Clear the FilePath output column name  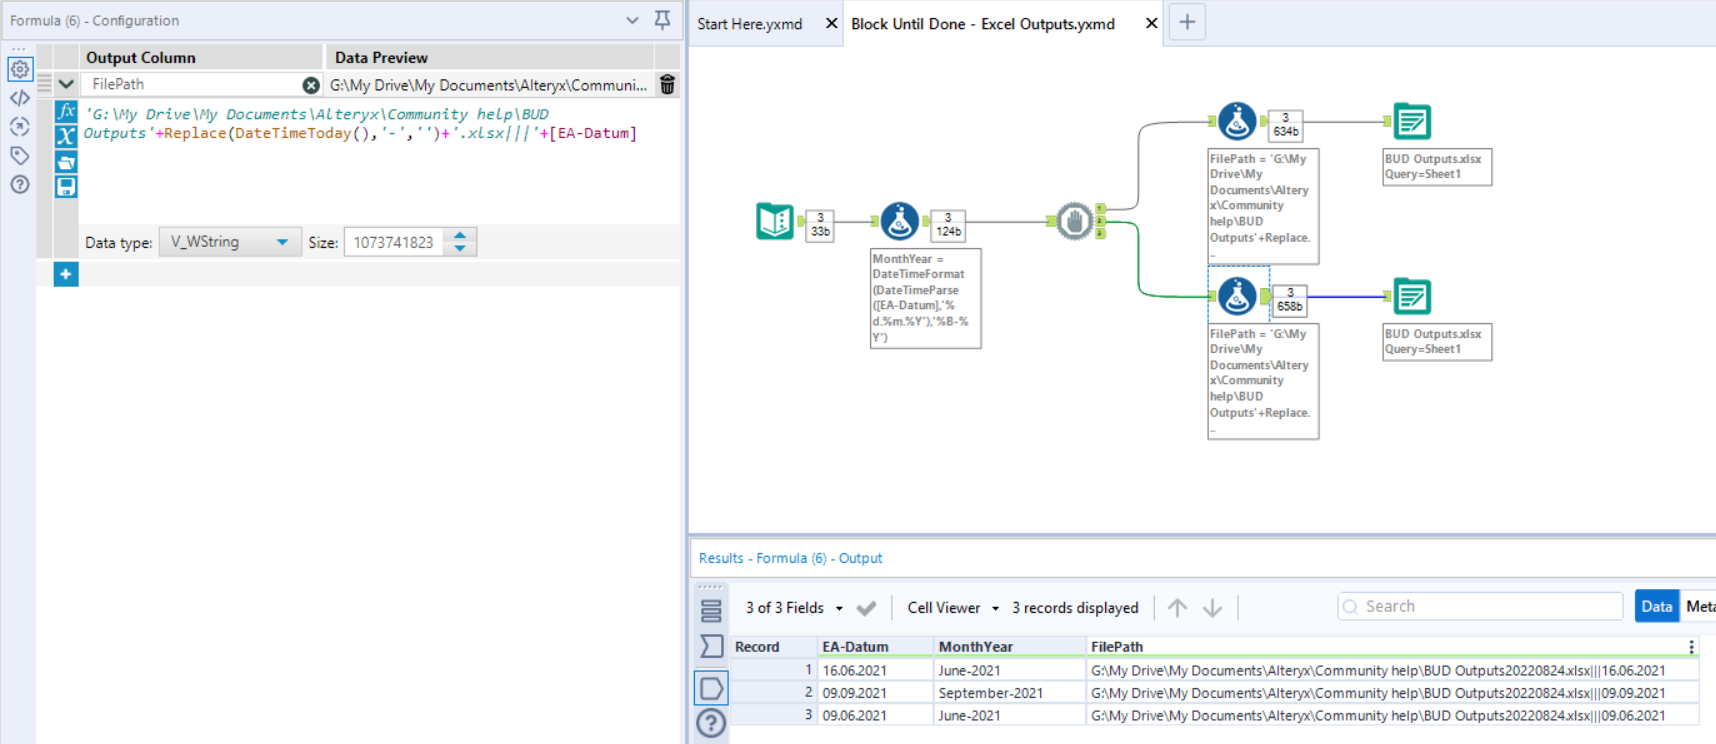point(311,85)
